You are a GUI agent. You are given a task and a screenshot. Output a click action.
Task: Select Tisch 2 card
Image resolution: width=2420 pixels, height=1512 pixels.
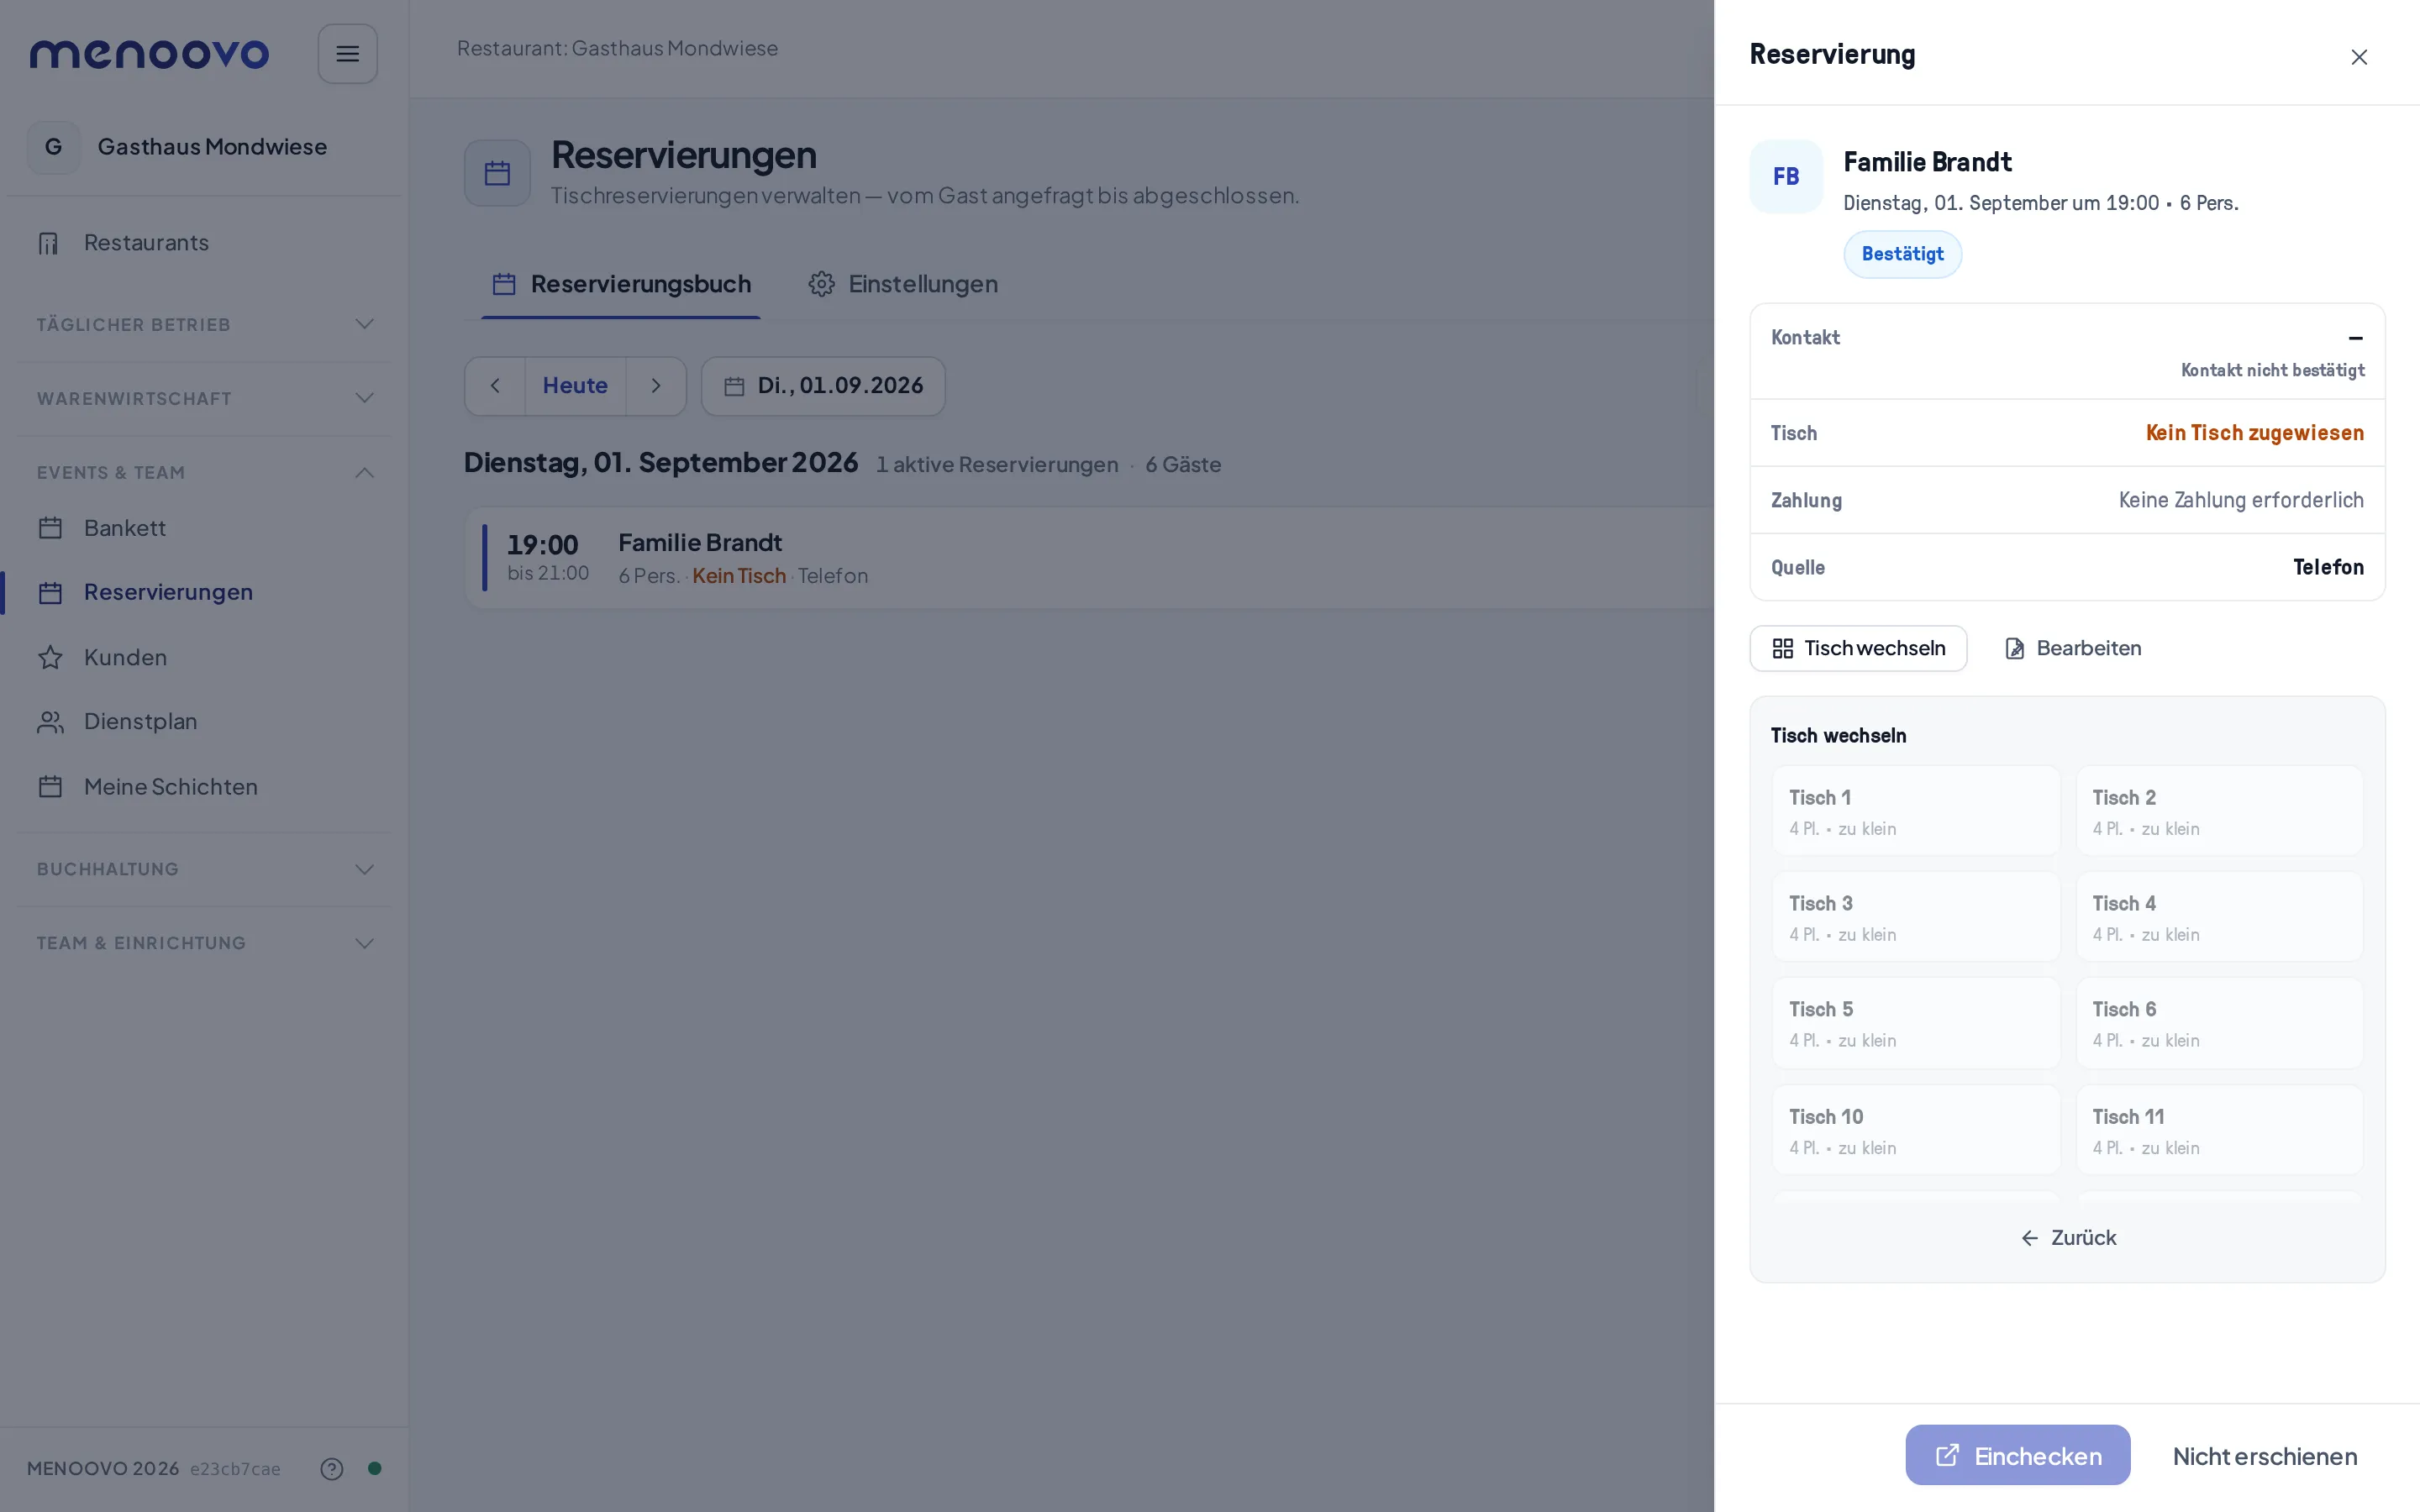click(x=2219, y=811)
